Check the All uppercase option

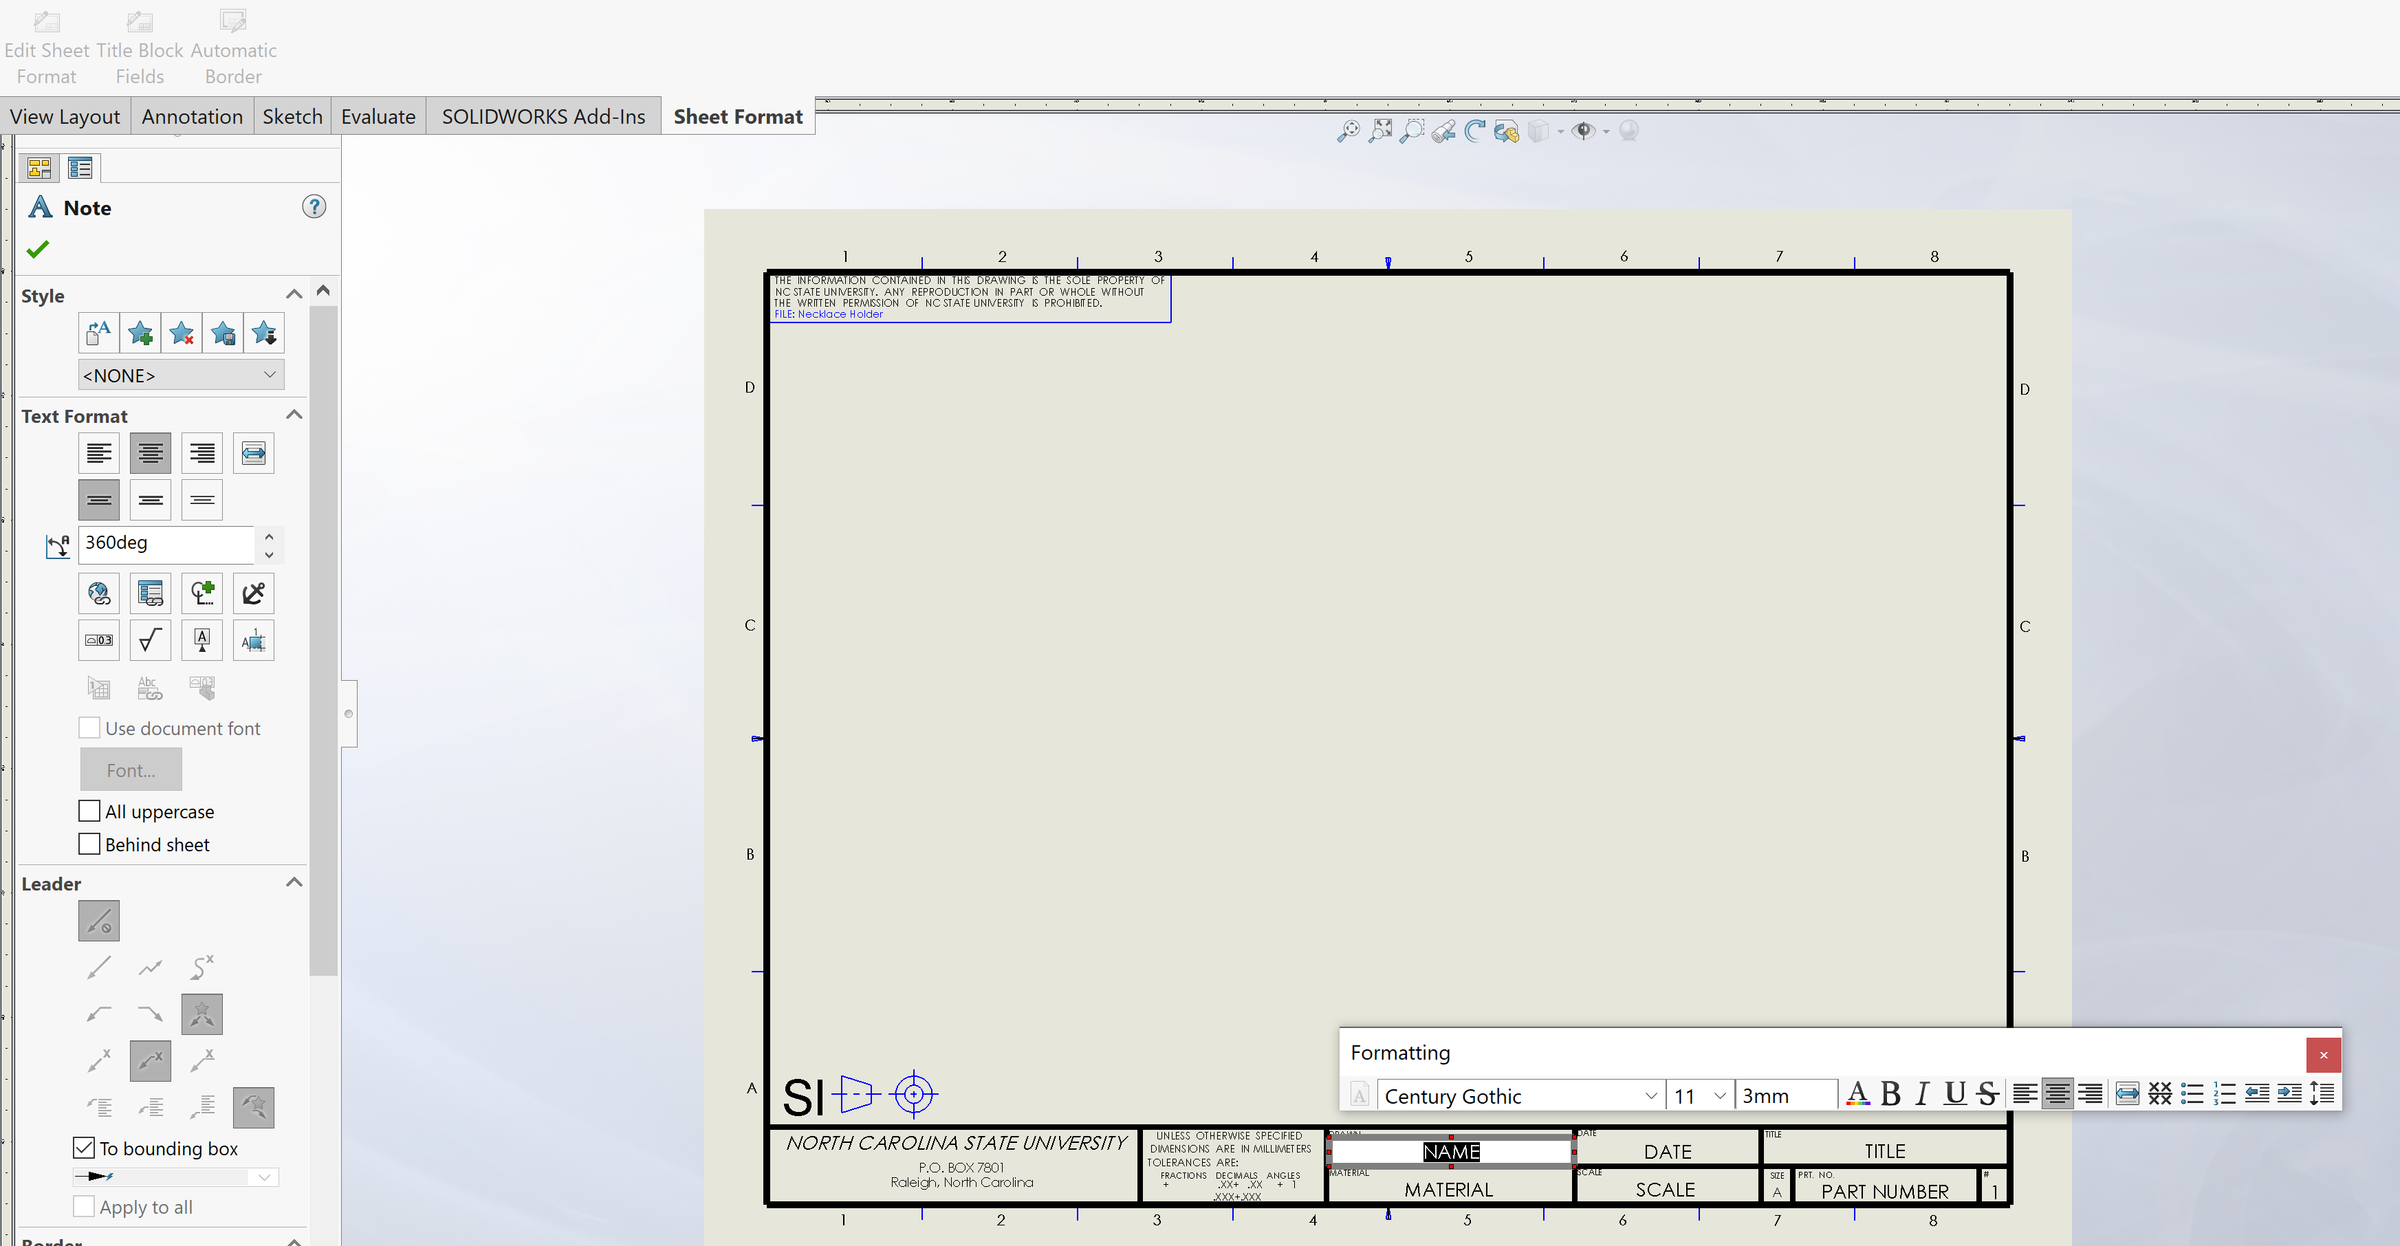pyautogui.click(x=89, y=811)
